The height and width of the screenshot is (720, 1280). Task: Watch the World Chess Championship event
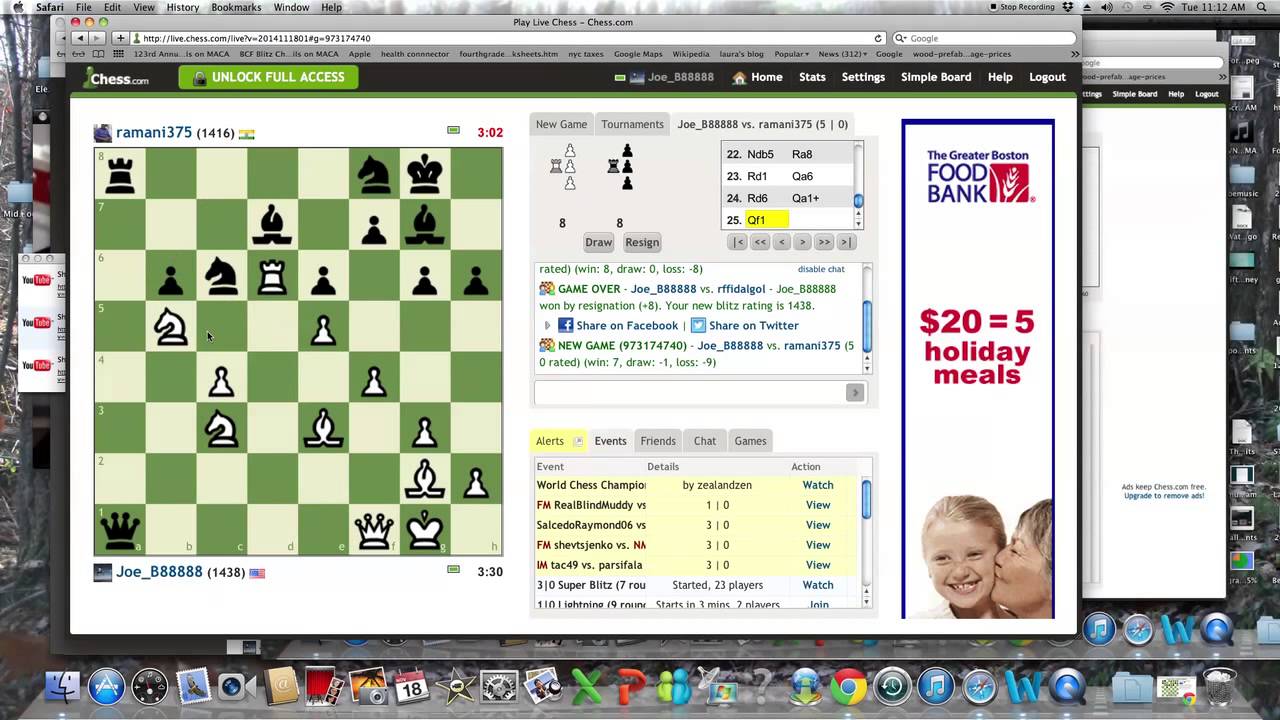pyautogui.click(x=818, y=485)
